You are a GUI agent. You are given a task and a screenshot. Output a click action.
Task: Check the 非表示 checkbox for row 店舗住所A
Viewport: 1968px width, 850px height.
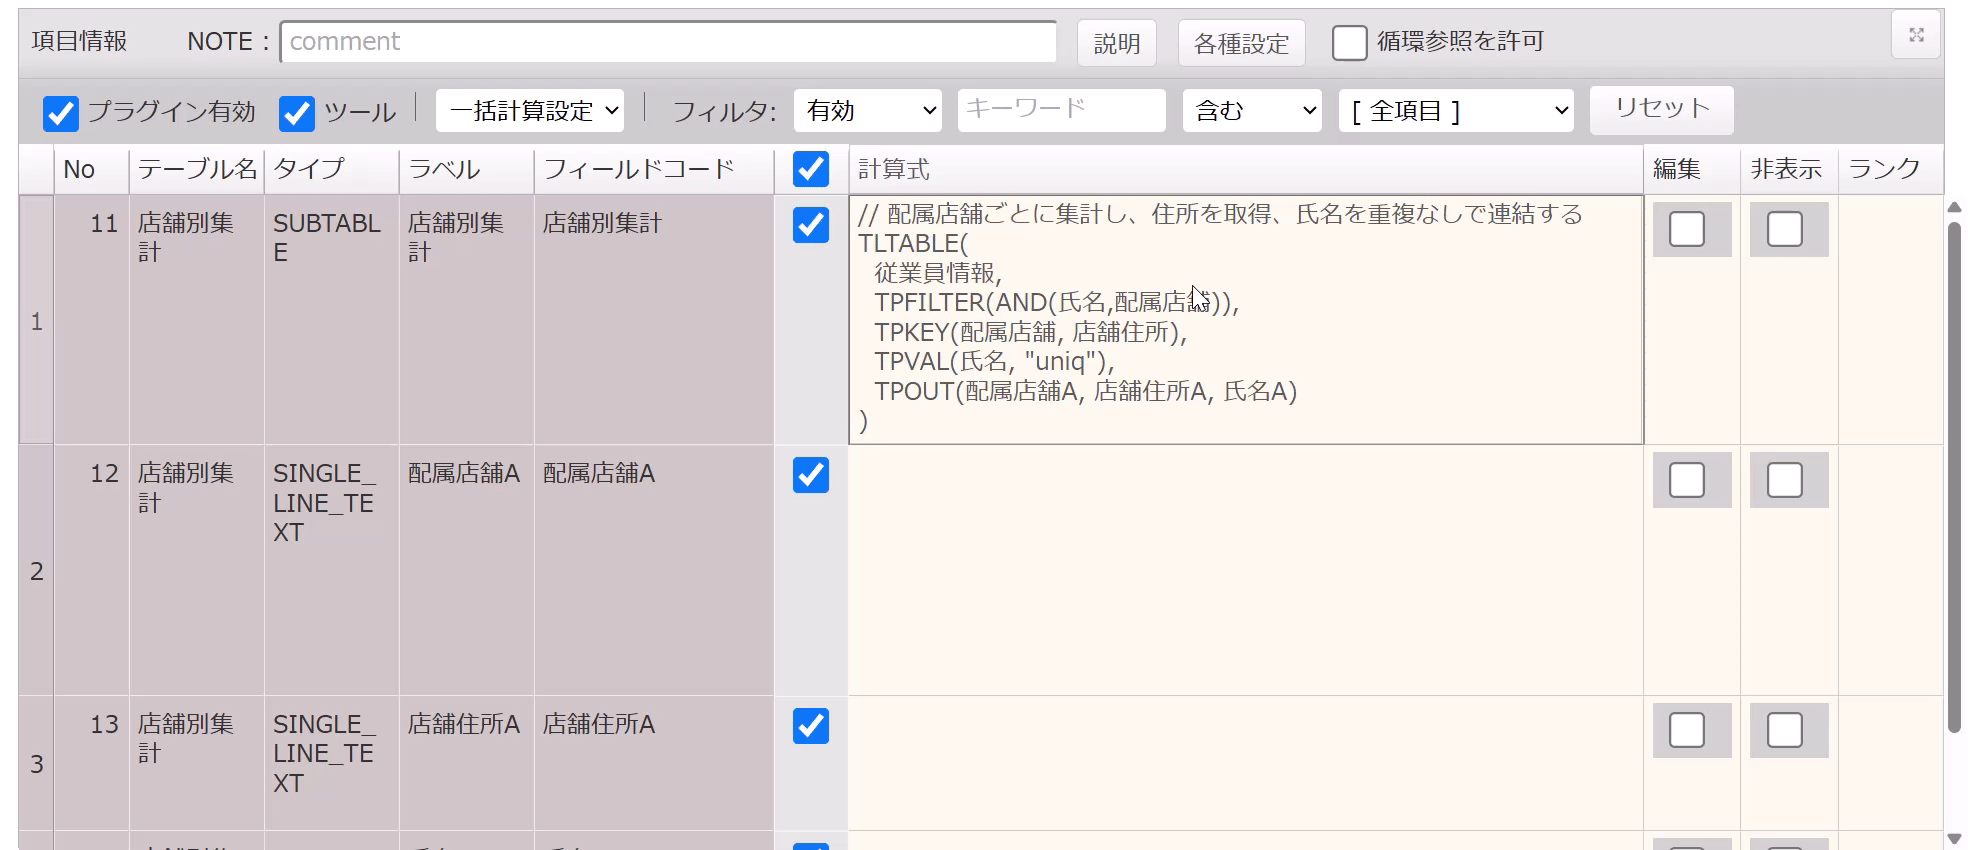(x=1785, y=730)
